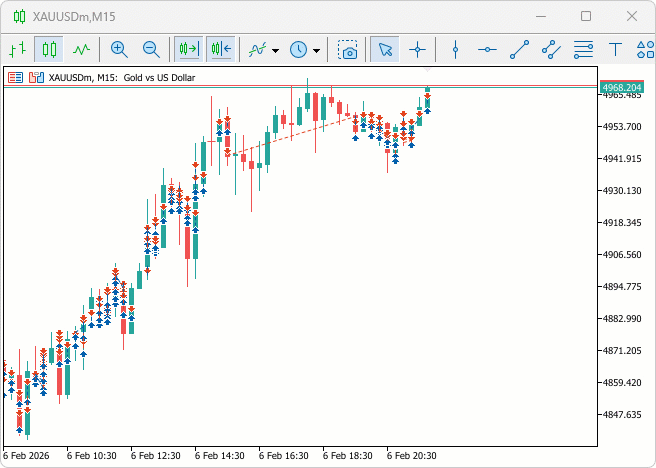Zoom in on the chart

click(119, 49)
